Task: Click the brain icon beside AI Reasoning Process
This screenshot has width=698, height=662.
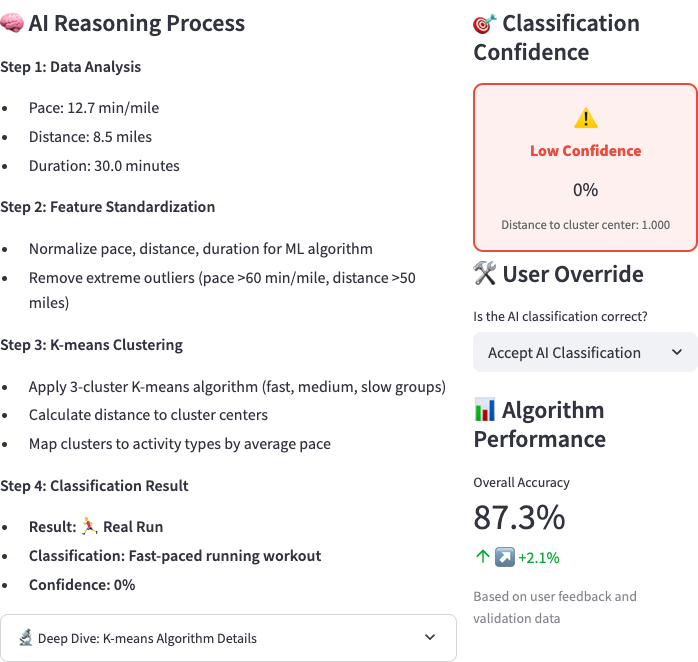Action: tap(12, 24)
